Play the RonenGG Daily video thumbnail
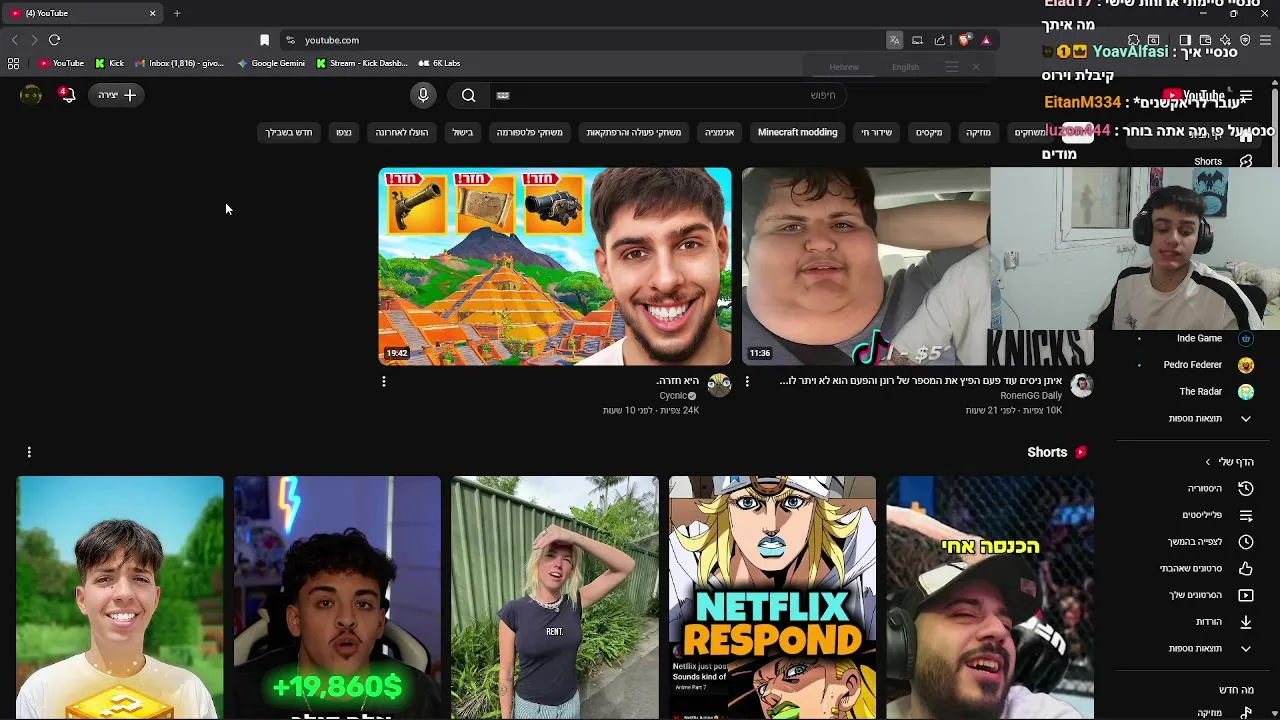The image size is (1280, 720). click(866, 266)
